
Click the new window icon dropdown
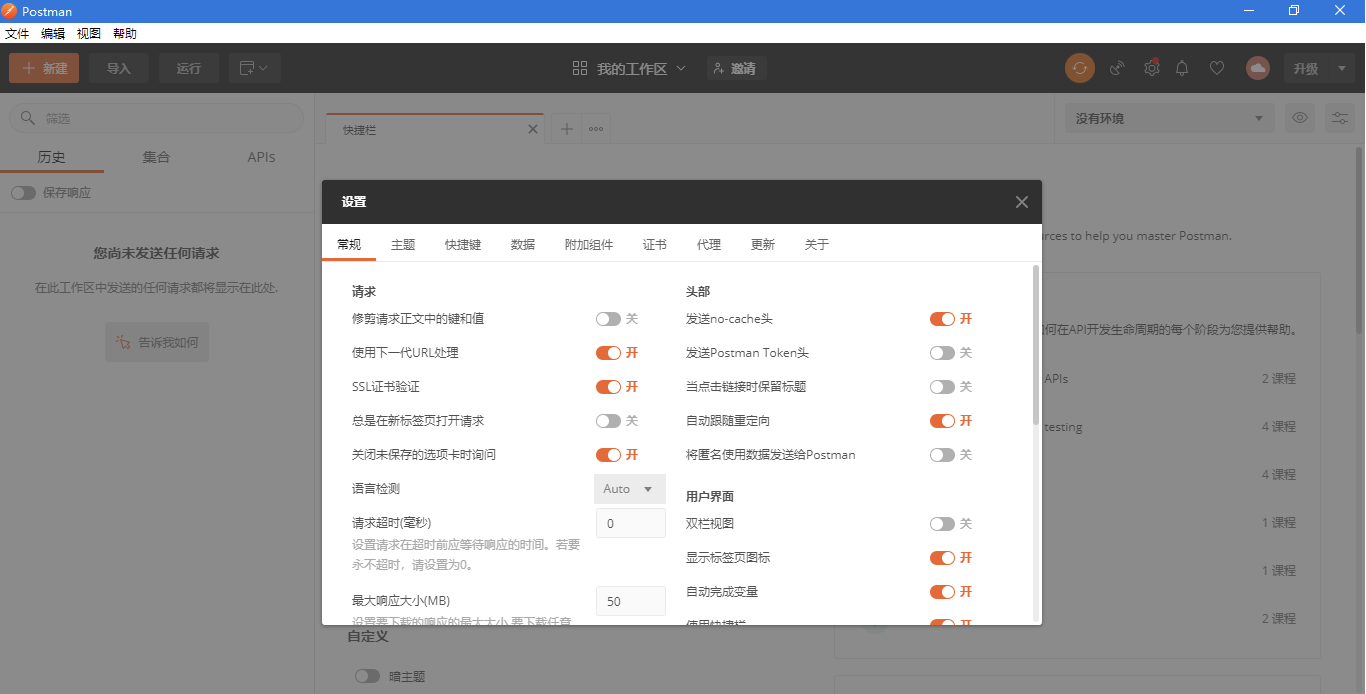(x=254, y=68)
